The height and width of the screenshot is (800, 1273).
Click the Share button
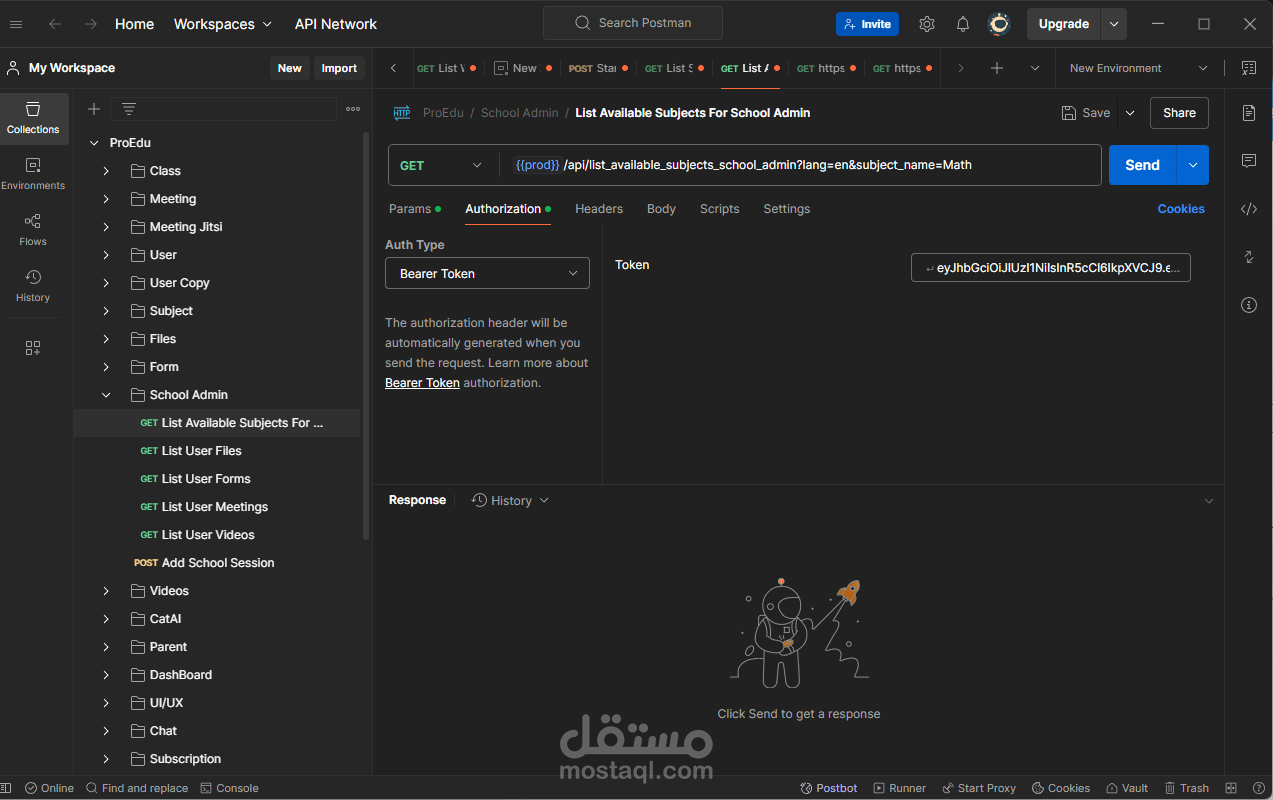pyautogui.click(x=1179, y=113)
